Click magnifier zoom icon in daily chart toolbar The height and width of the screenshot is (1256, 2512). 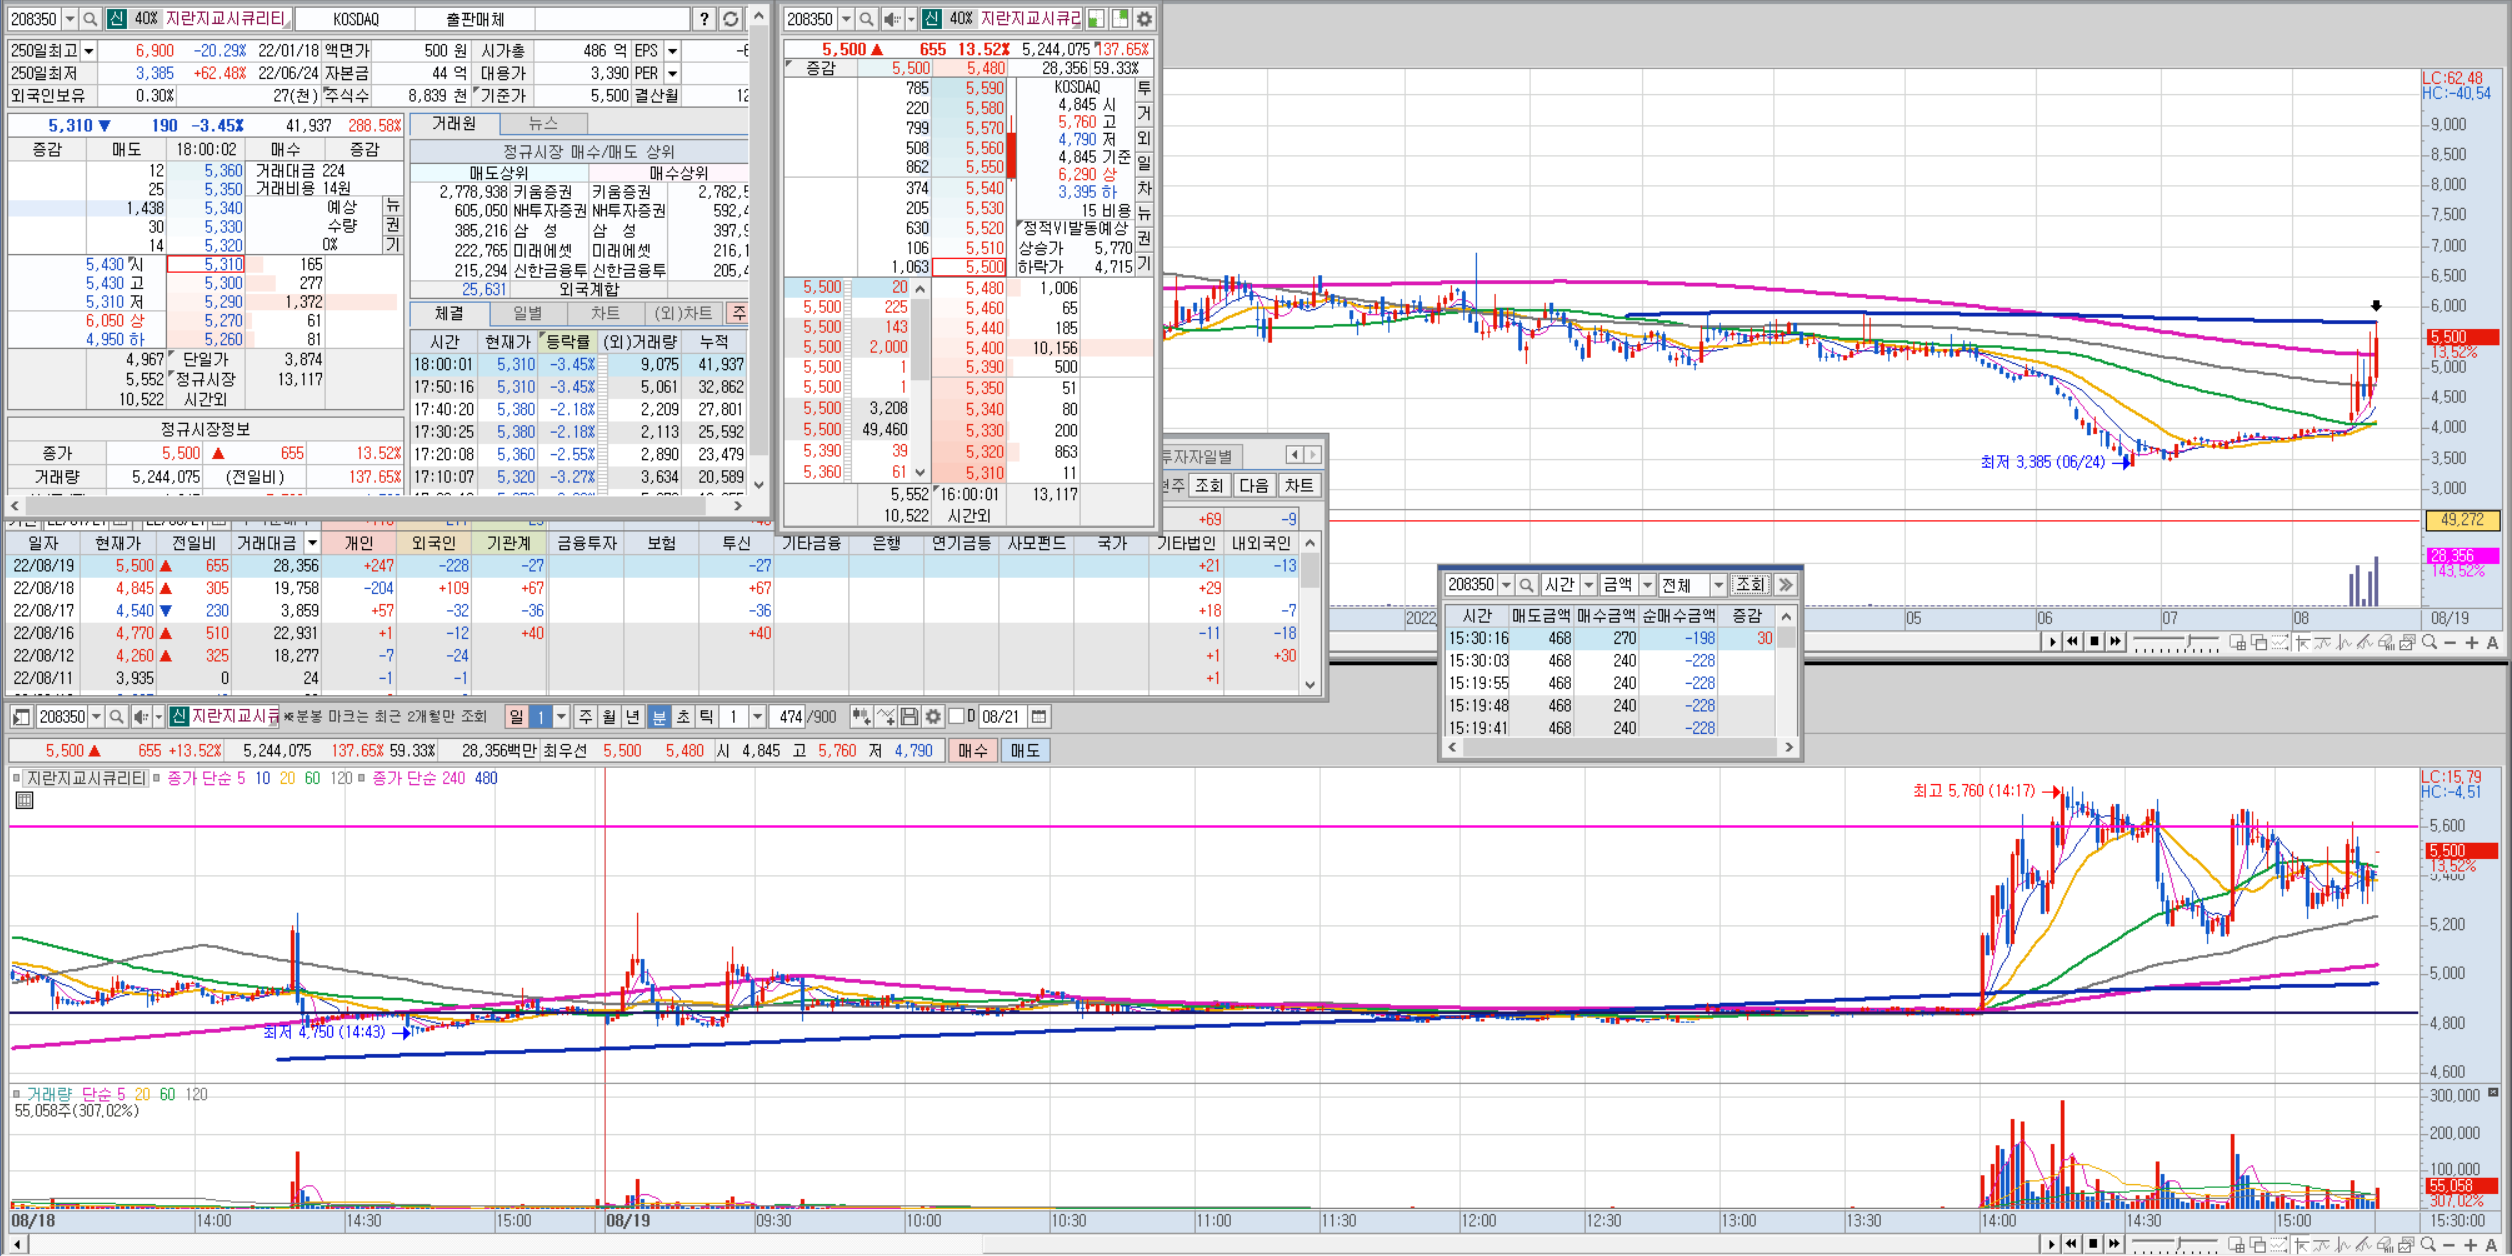coord(2429,642)
